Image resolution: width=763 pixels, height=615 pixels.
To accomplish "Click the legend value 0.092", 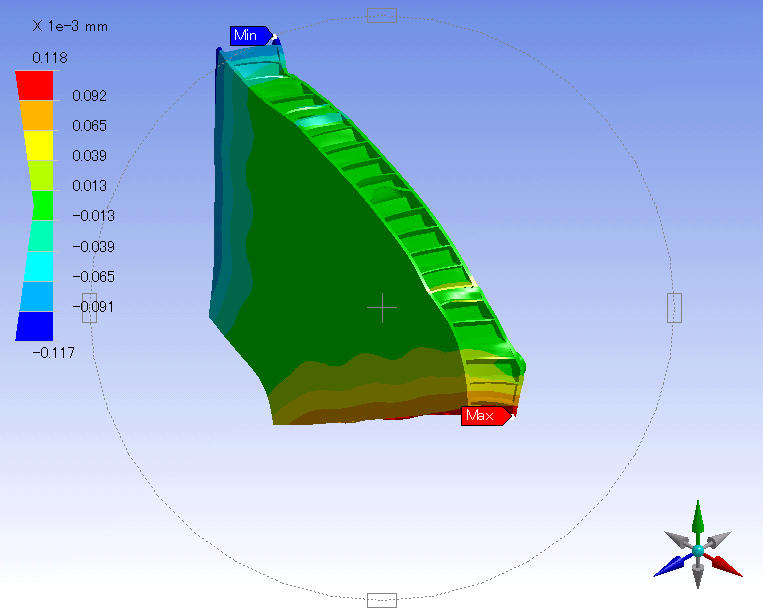I will [90, 96].
